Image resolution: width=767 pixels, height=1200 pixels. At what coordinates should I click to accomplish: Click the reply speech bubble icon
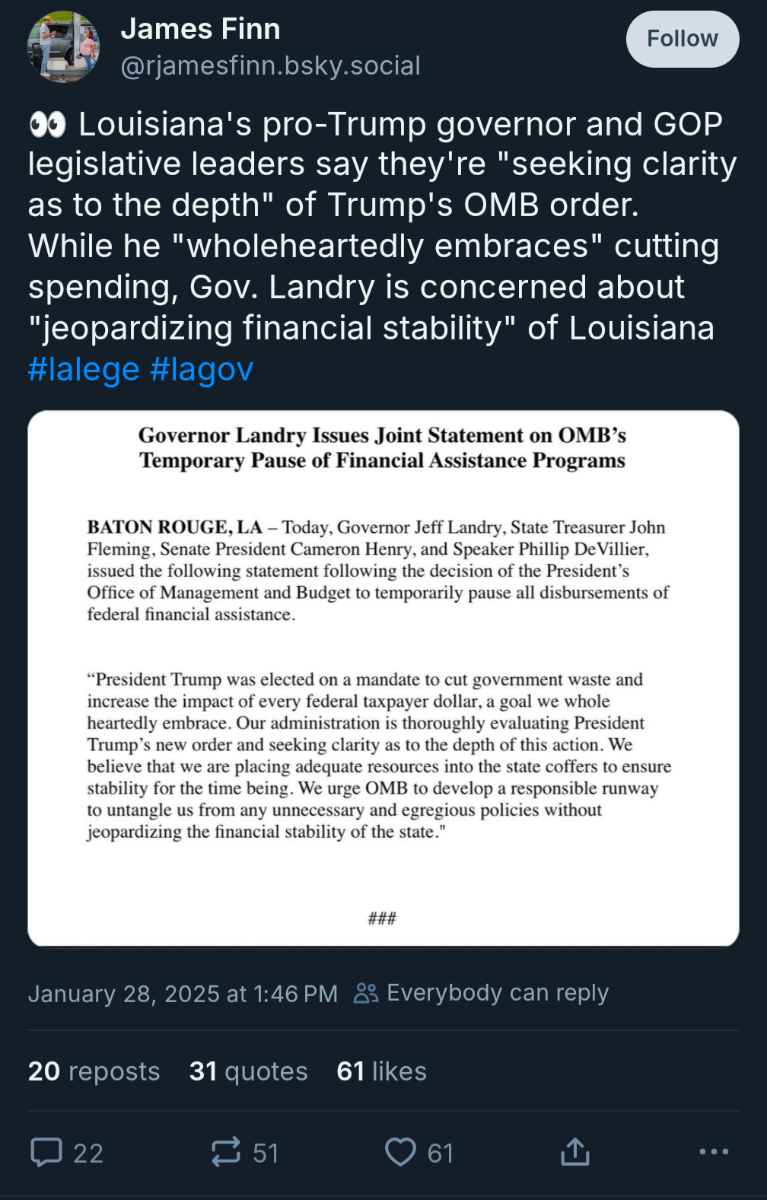click(x=46, y=1152)
